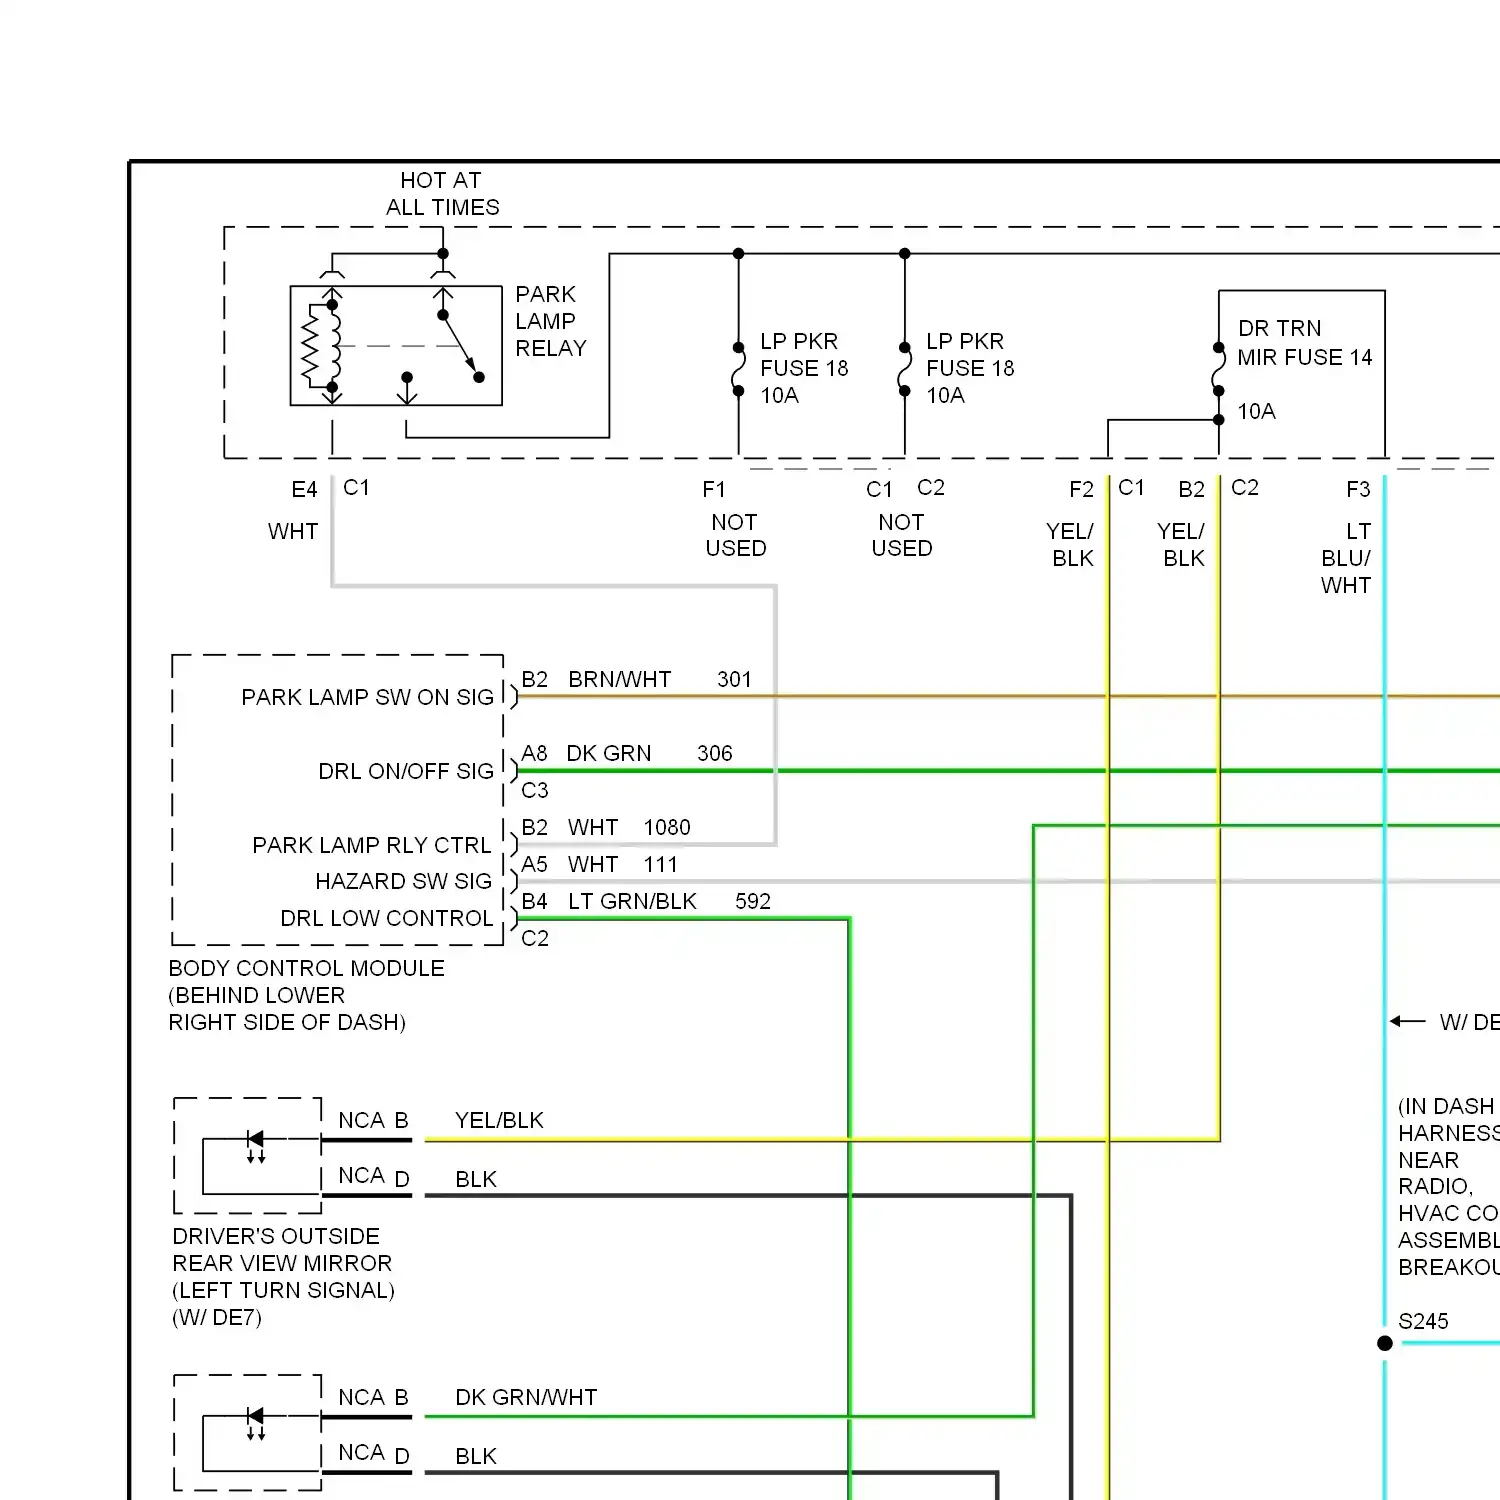Select the LP PKR FUSE 18 label above F1
This screenshot has width=1500, height=1500.
click(x=803, y=368)
